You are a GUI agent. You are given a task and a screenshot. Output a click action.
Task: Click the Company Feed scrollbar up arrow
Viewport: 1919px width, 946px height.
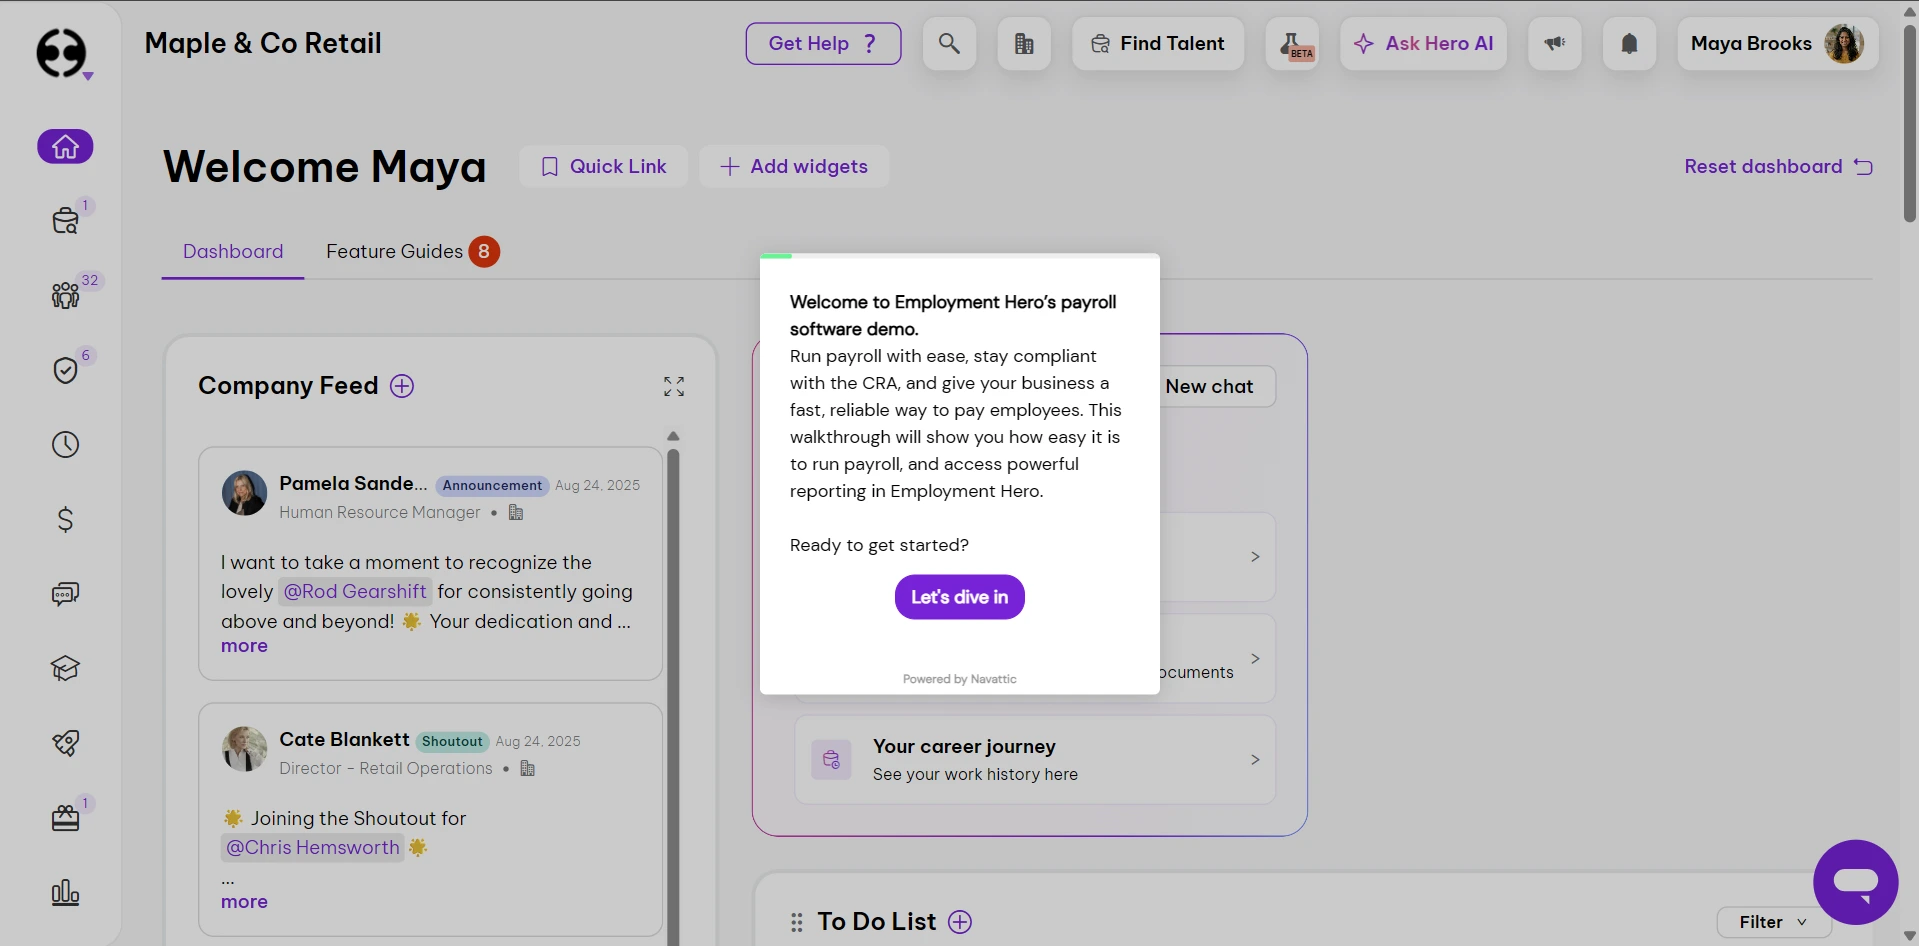673,436
